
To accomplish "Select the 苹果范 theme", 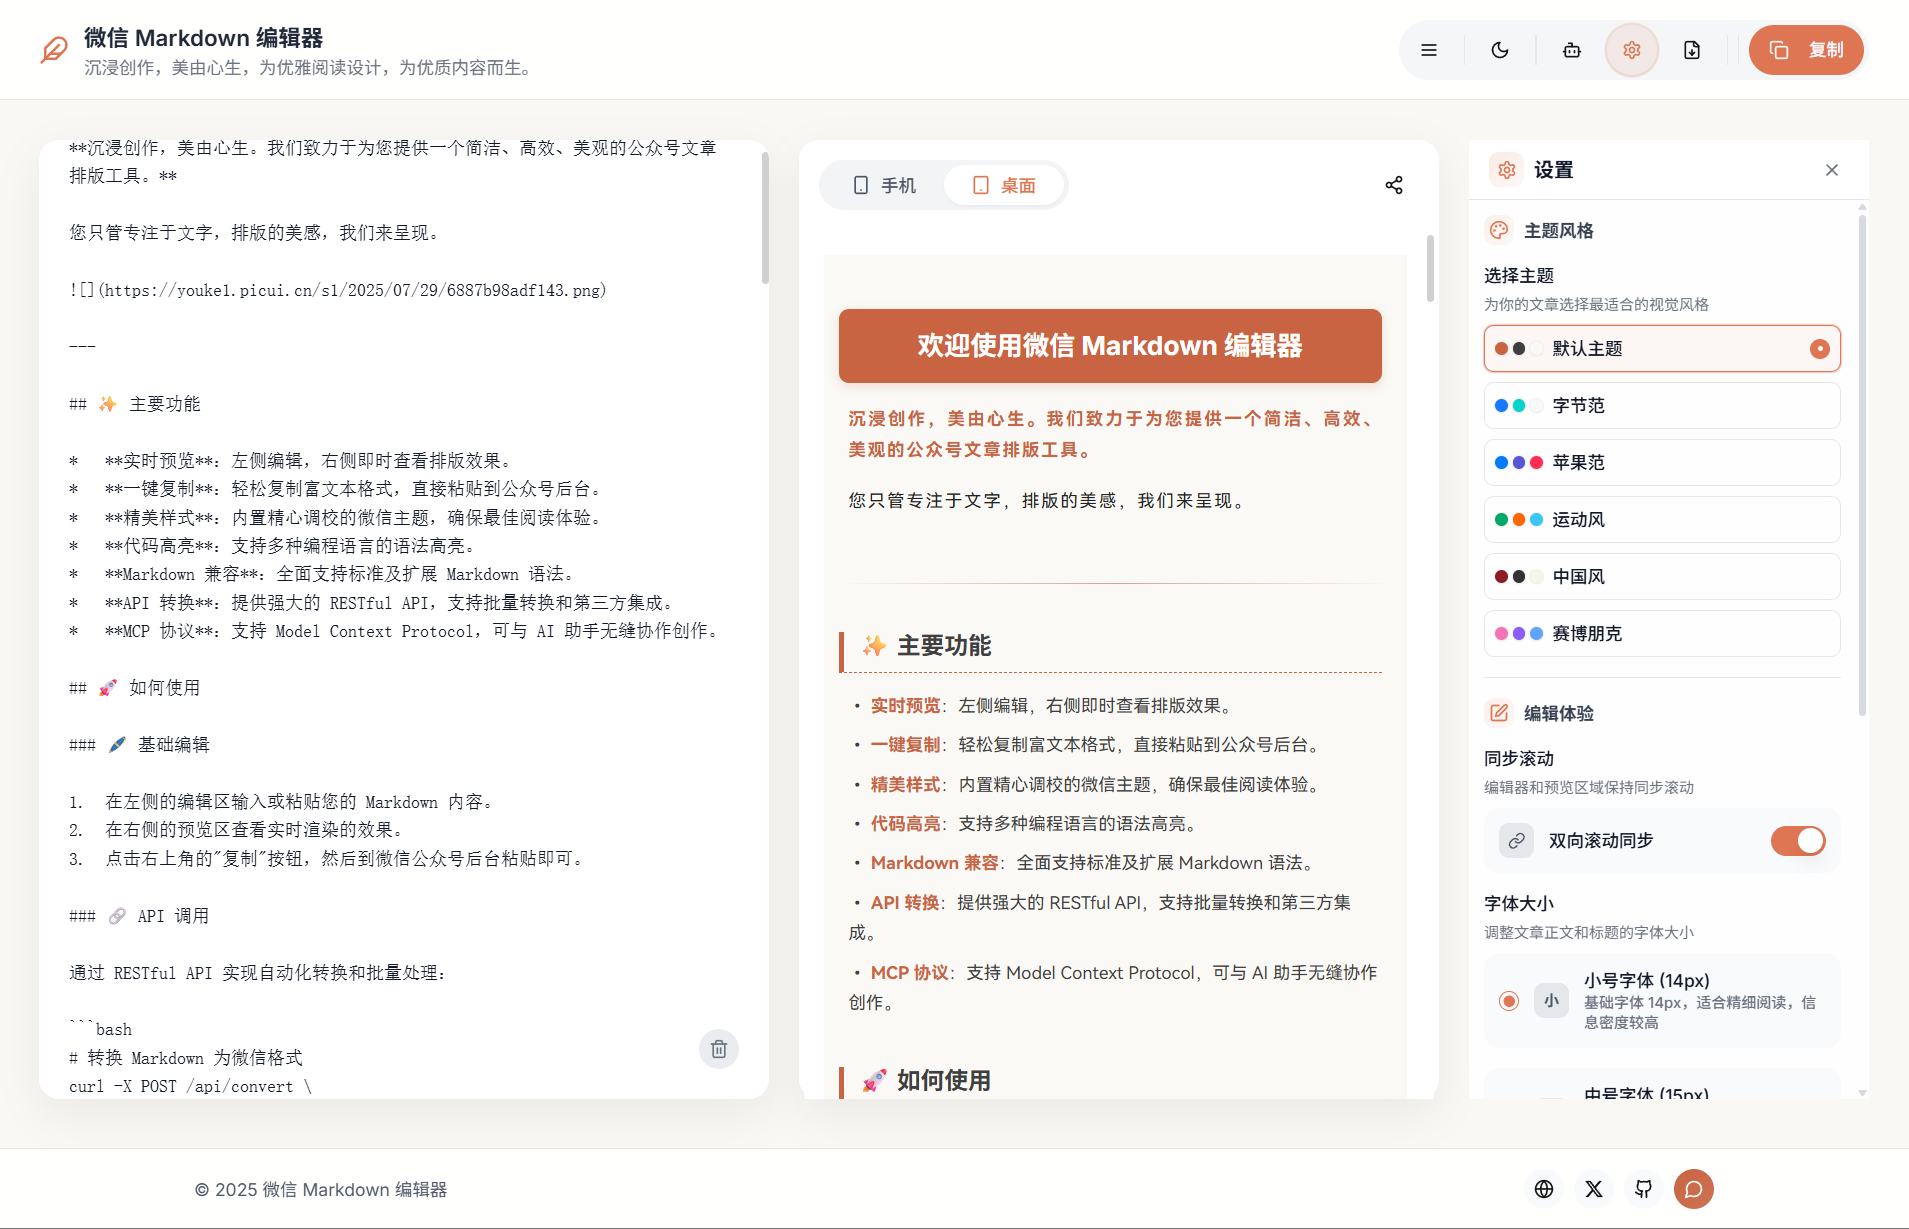I will click(1662, 462).
